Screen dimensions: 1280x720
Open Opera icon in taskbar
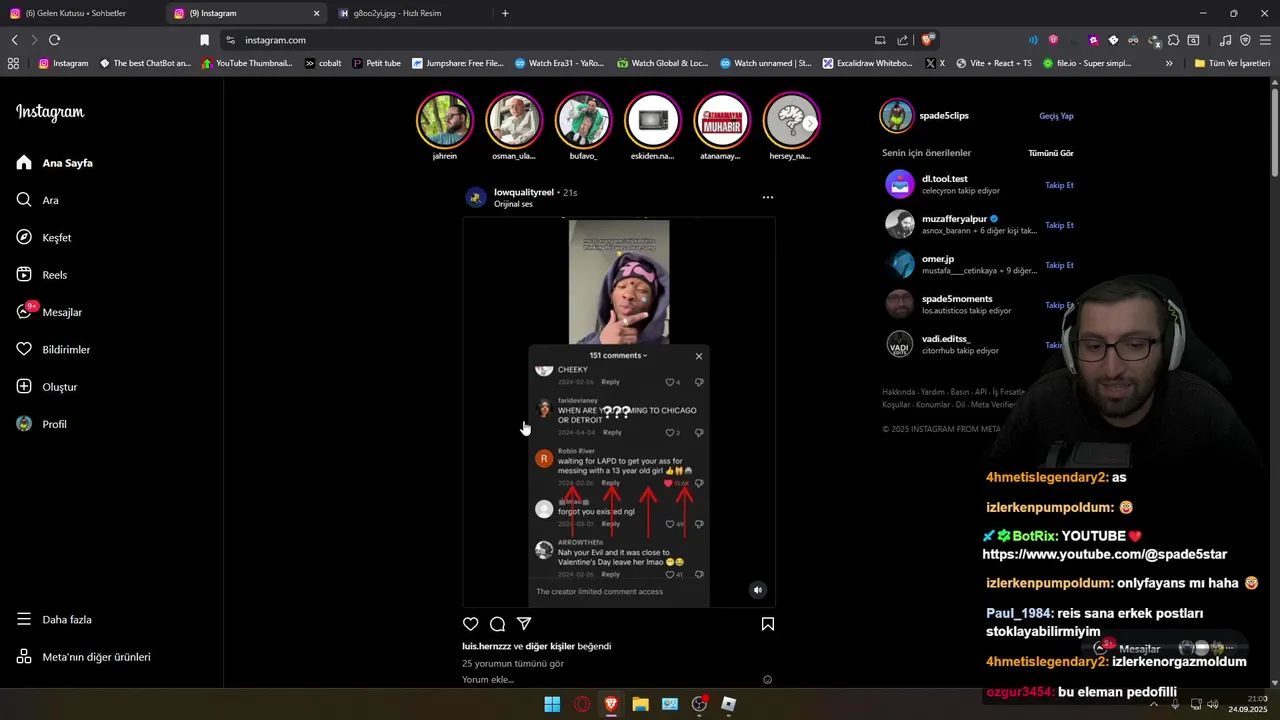[x=582, y=704]
